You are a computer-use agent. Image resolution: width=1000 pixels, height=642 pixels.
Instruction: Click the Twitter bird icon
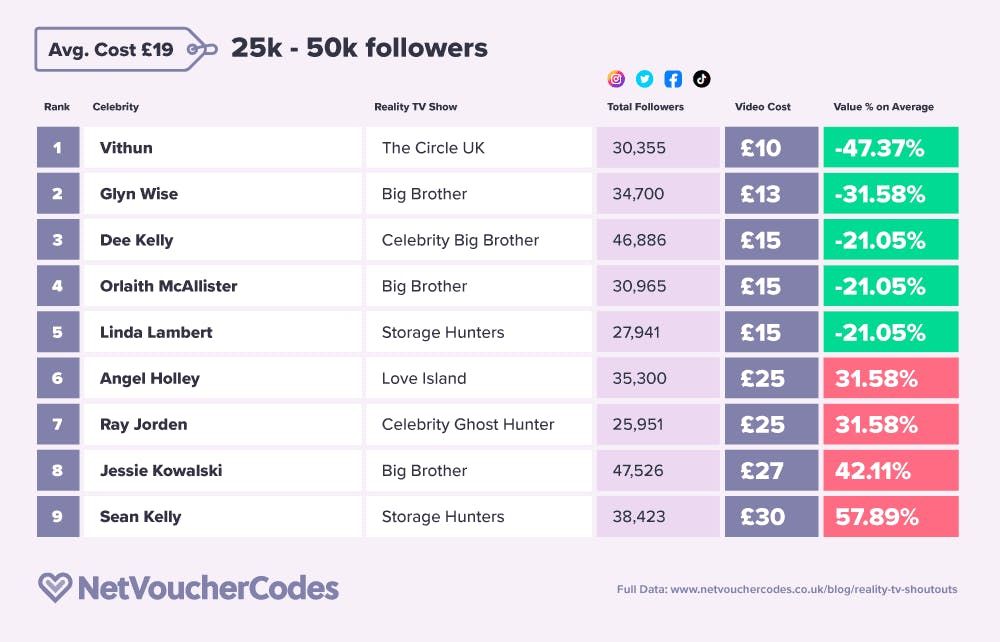(x=645, y=79)
